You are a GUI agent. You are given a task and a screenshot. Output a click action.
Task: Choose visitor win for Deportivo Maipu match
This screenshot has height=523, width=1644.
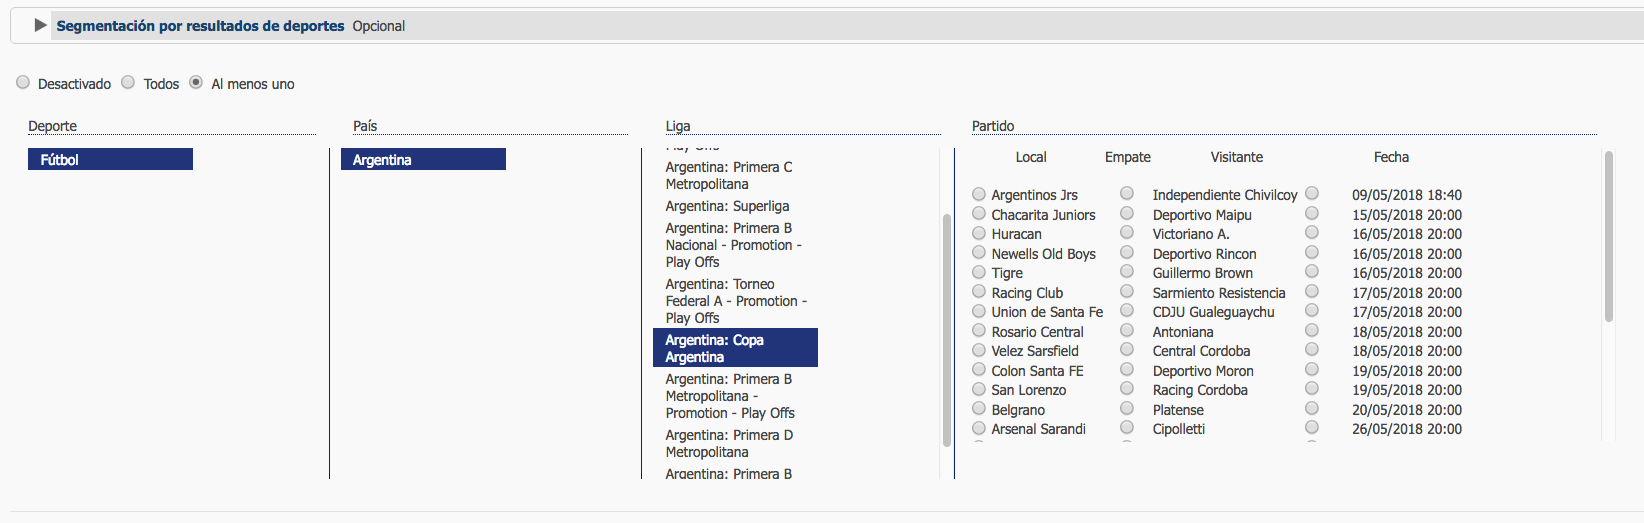pyautogui.click(x=1312, y=213)
